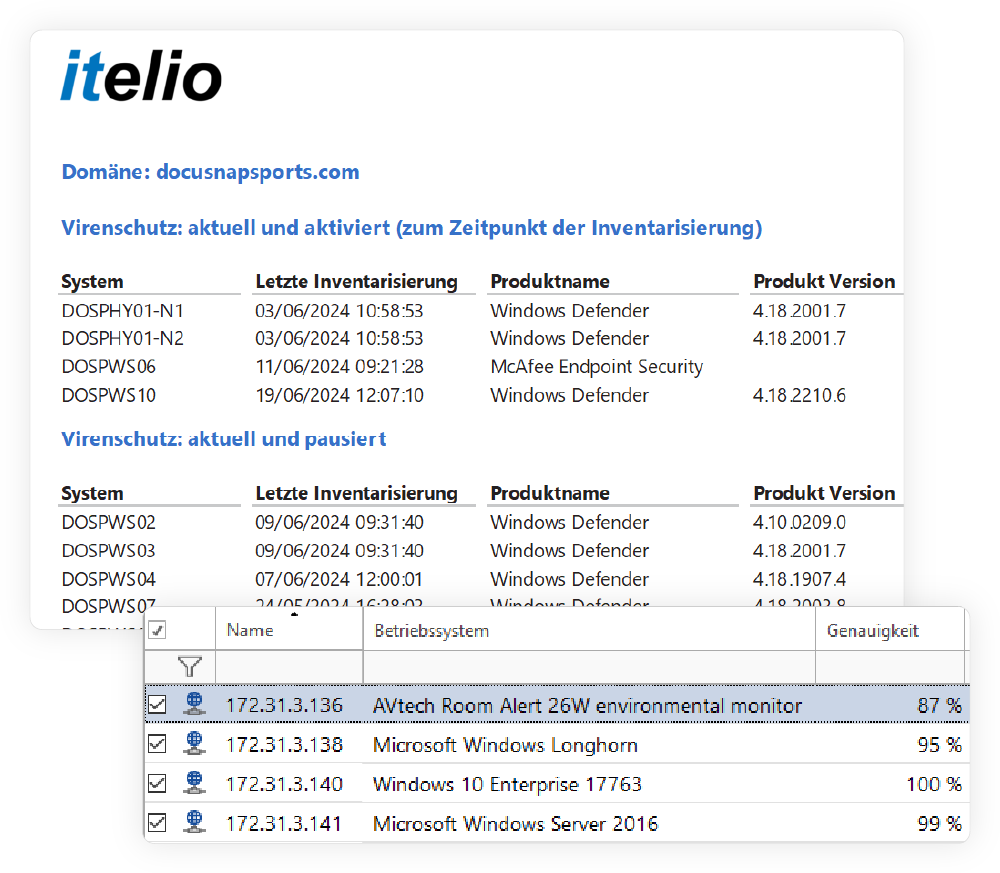Screen dimensions: 1000x873
Task: Click heading Virenschutz: aktuell und pausiert
Action: point(223,439)
